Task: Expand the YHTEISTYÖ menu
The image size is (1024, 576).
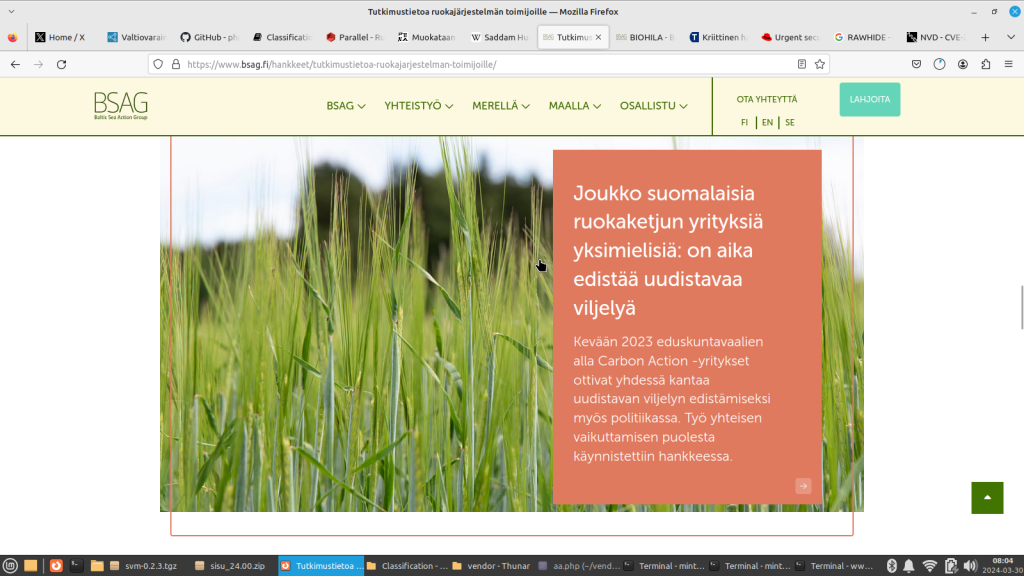Action: (x=419, y=106)
